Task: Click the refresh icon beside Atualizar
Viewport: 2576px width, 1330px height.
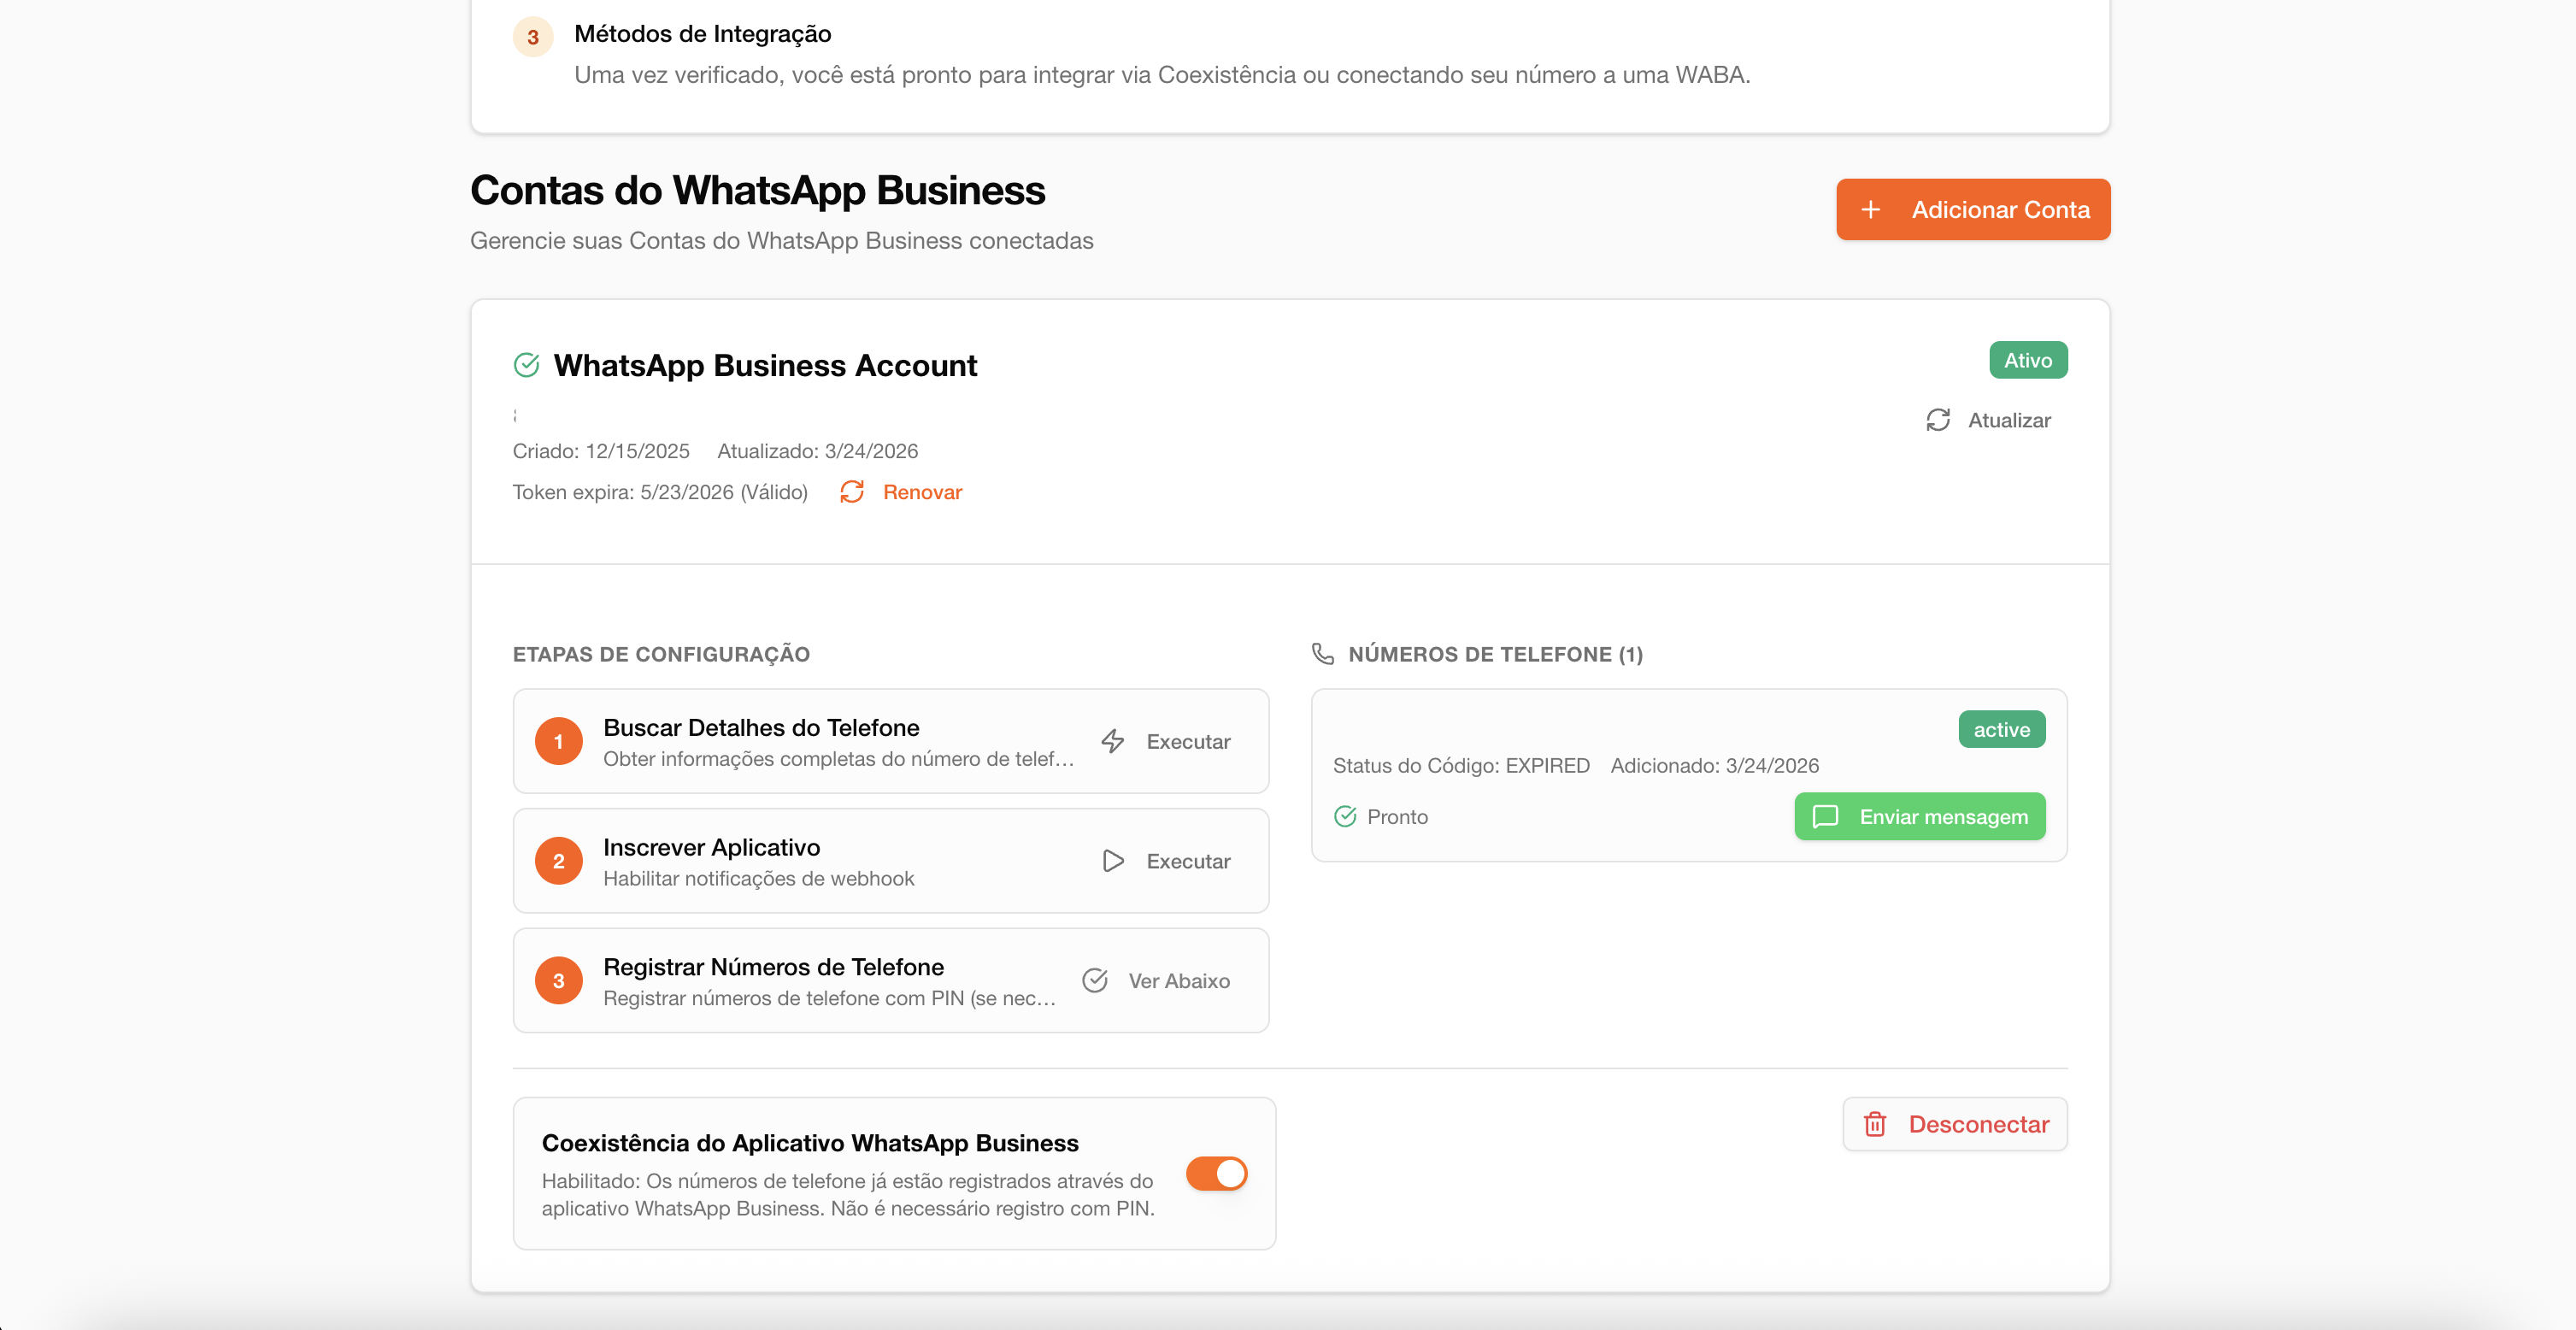Action: 1937,420
